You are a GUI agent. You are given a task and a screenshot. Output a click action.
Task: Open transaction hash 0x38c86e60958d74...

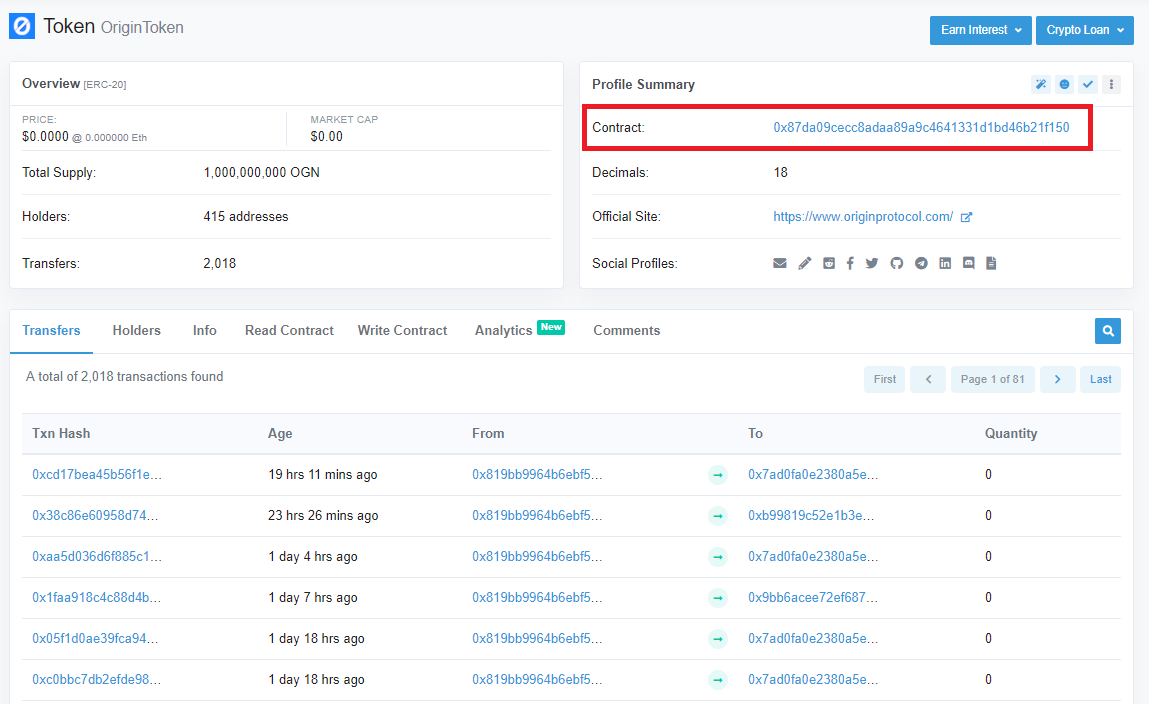click(x=95, y=516)
